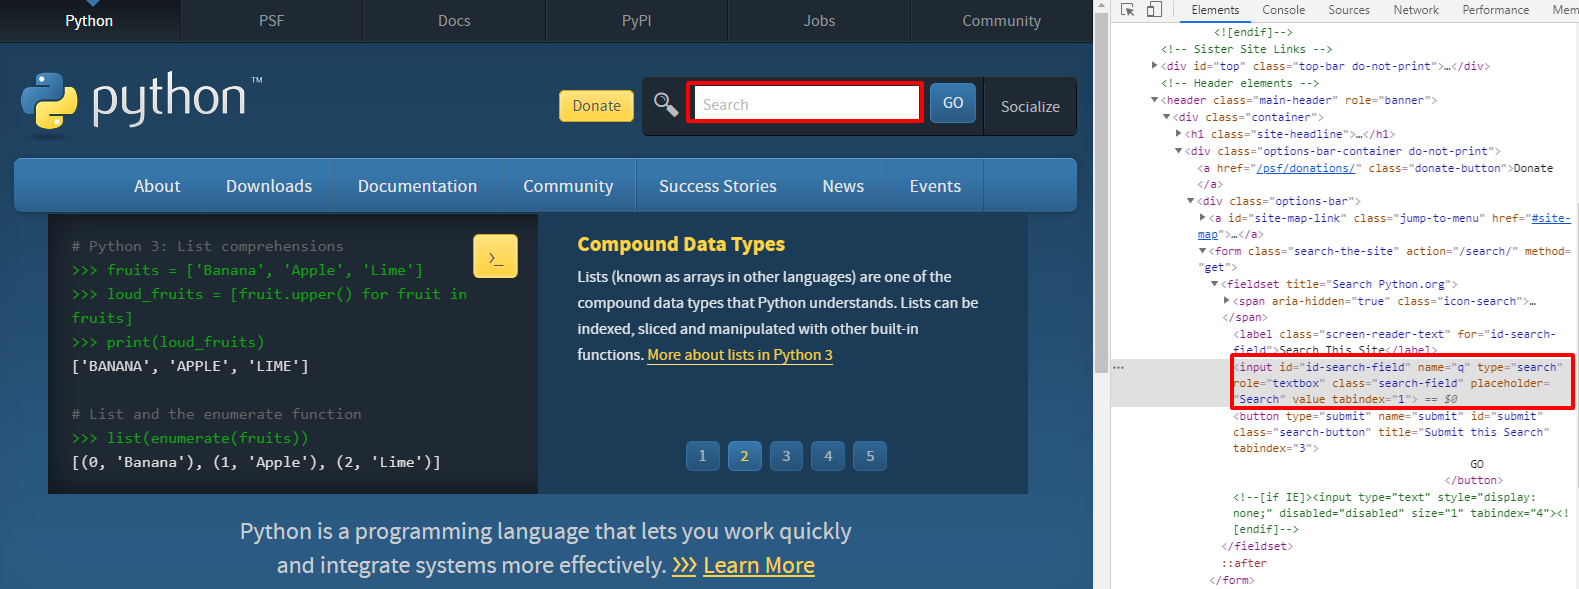The width and height of the screenshot is (1579, 589).
Task: Show slide 2 in the carousel
Action: pos(744,456)
